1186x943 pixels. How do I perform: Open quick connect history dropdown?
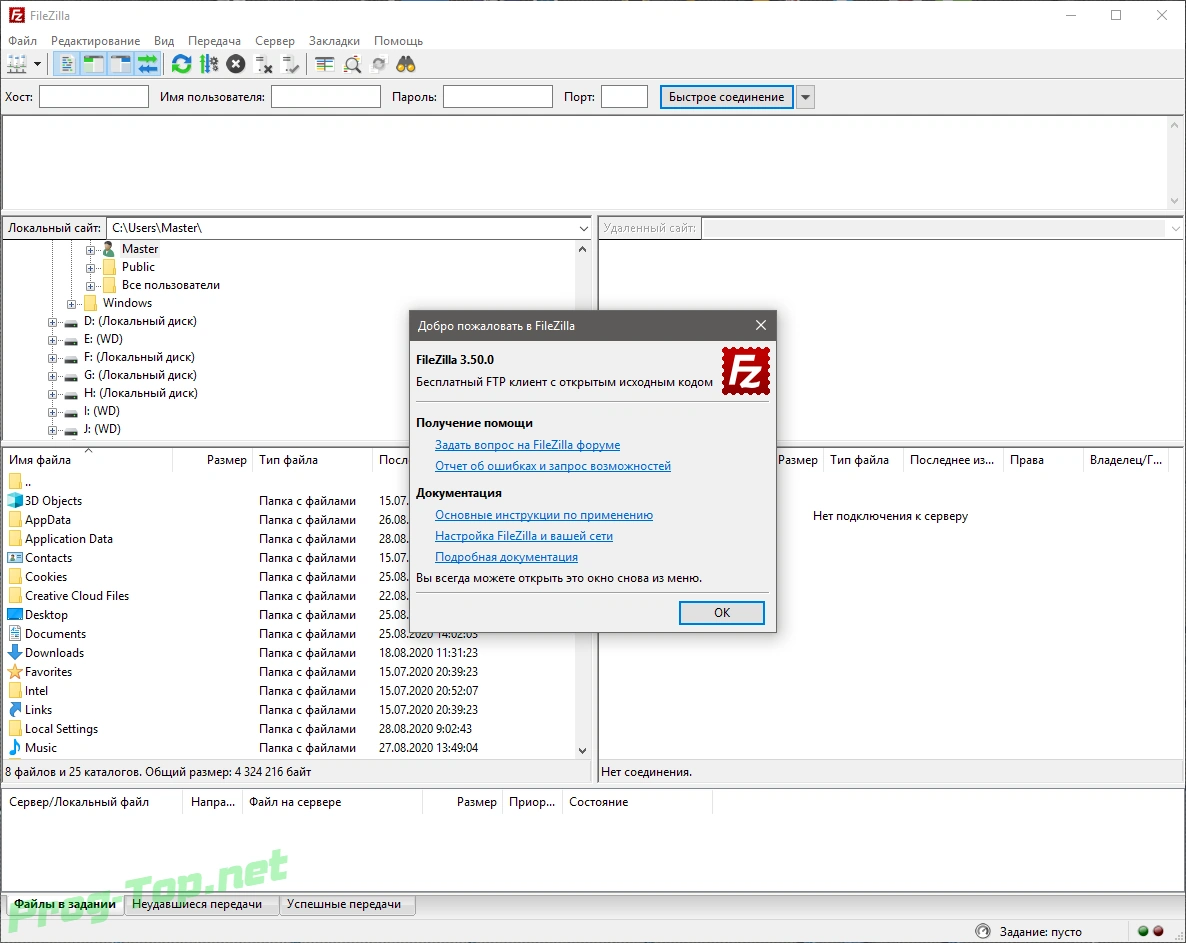(x=806, y=97)
